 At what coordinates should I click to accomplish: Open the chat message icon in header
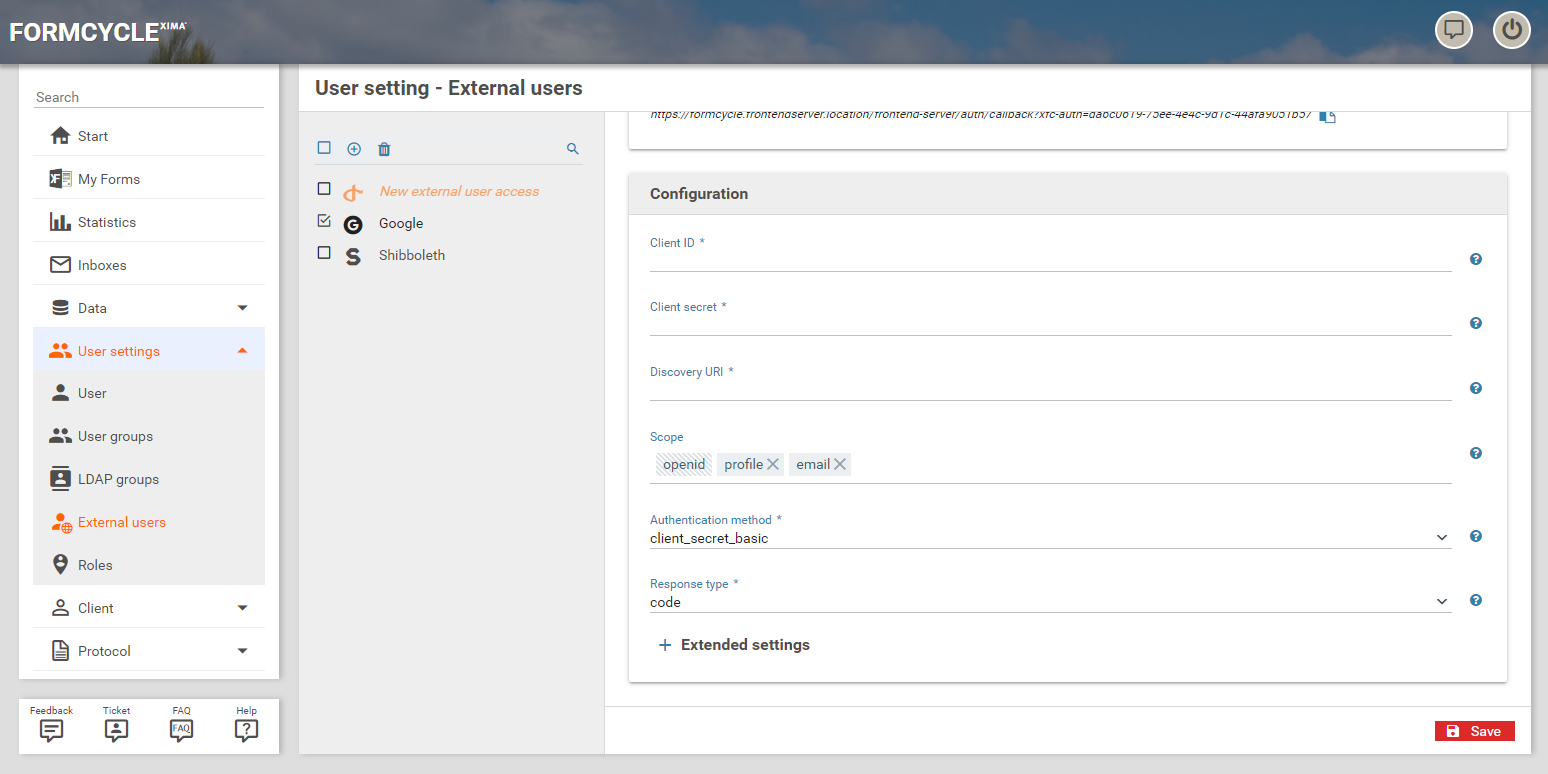[1454, 30]
